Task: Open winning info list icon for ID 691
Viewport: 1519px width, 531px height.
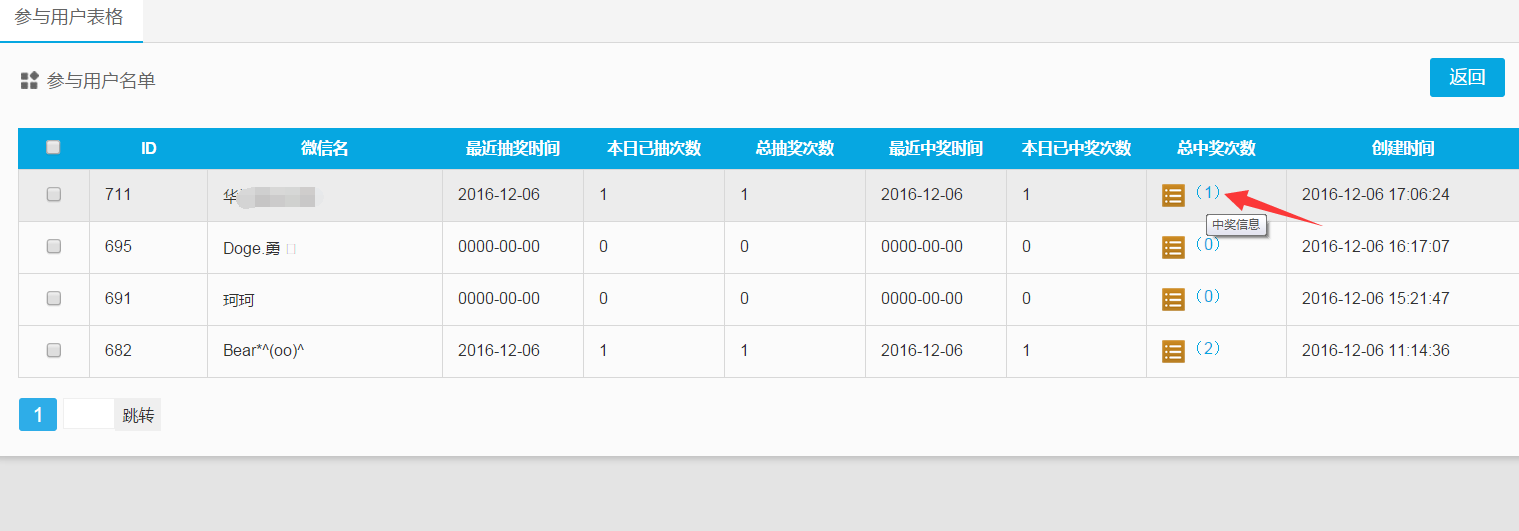Action: click(1173, 299)
